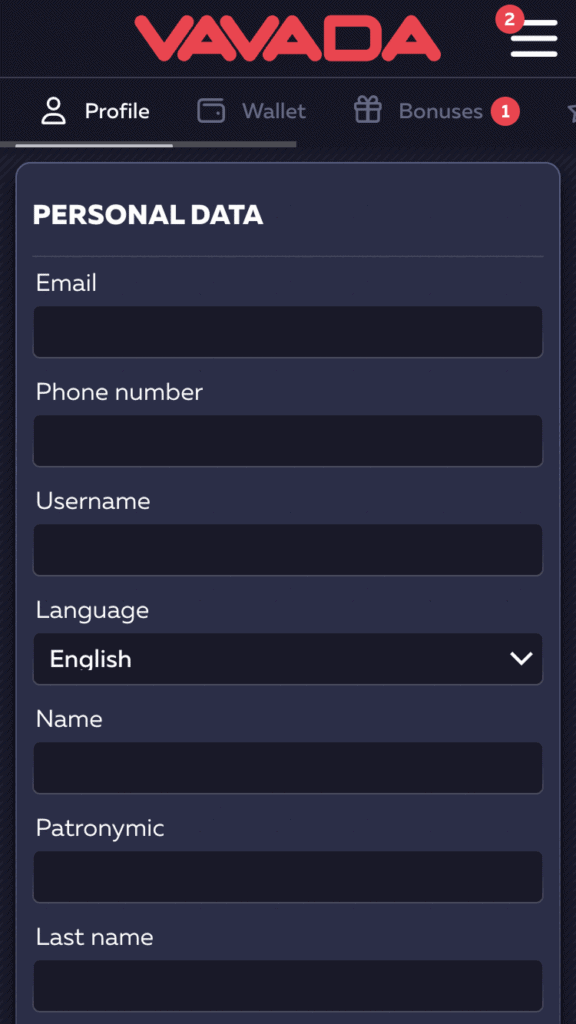This screenshot has height=1024, width=576.
Task: Focus the Patronymic input field
Action: tap(287, 876)
